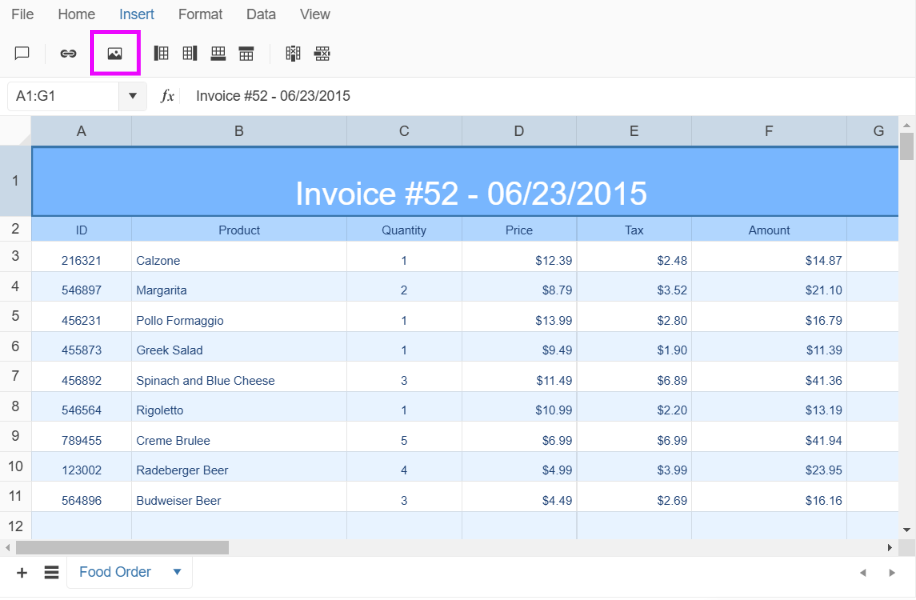Switch to the View tab
The height and width of the screenshot is (600, 916).
pyautogui.click(x=314, y=14)
